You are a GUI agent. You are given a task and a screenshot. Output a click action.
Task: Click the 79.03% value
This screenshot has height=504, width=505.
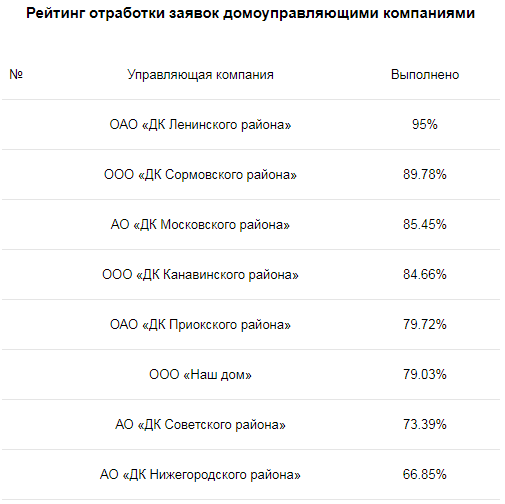425,374
